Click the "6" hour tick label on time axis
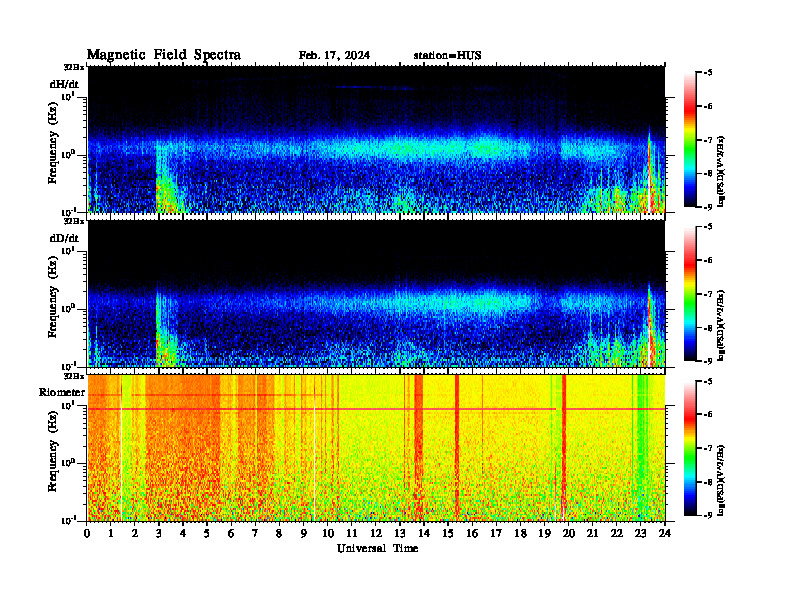Image resolution: width=792 pixels, height=612 pixels. [231, 533]
